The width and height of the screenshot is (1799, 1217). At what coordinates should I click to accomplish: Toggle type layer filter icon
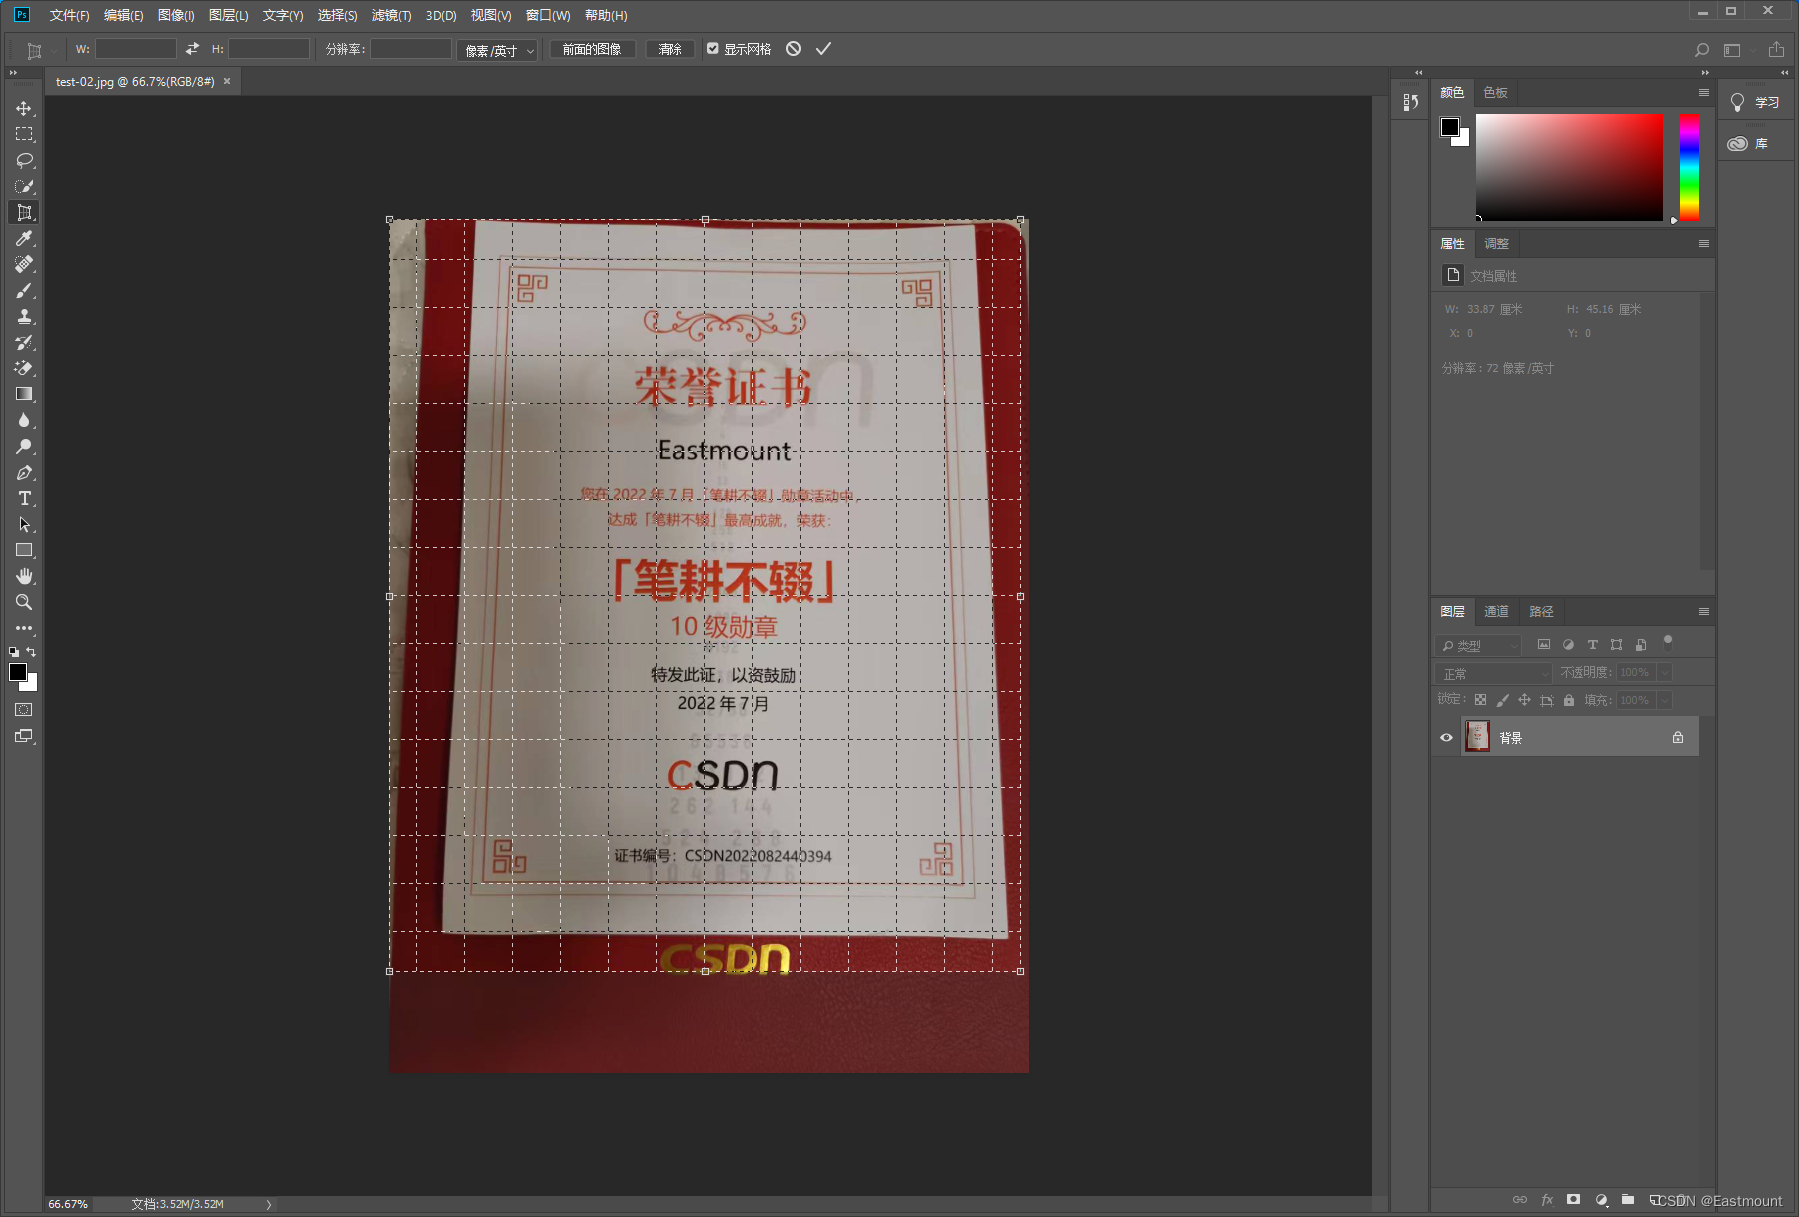1593,645
